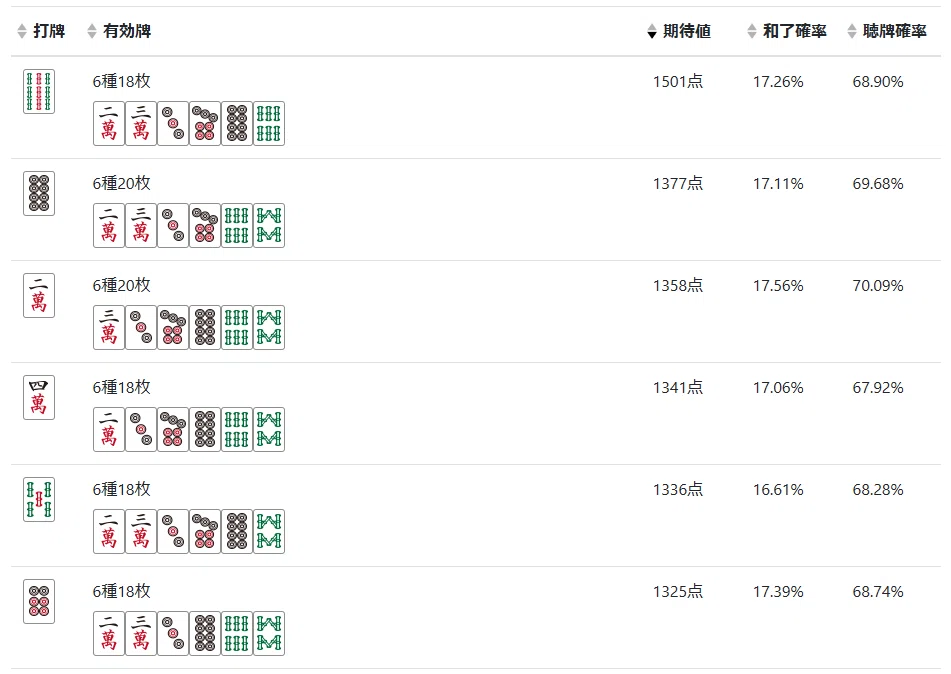Click the 1501点 expected value cell

pyautogui.click(x=678, y=81)
